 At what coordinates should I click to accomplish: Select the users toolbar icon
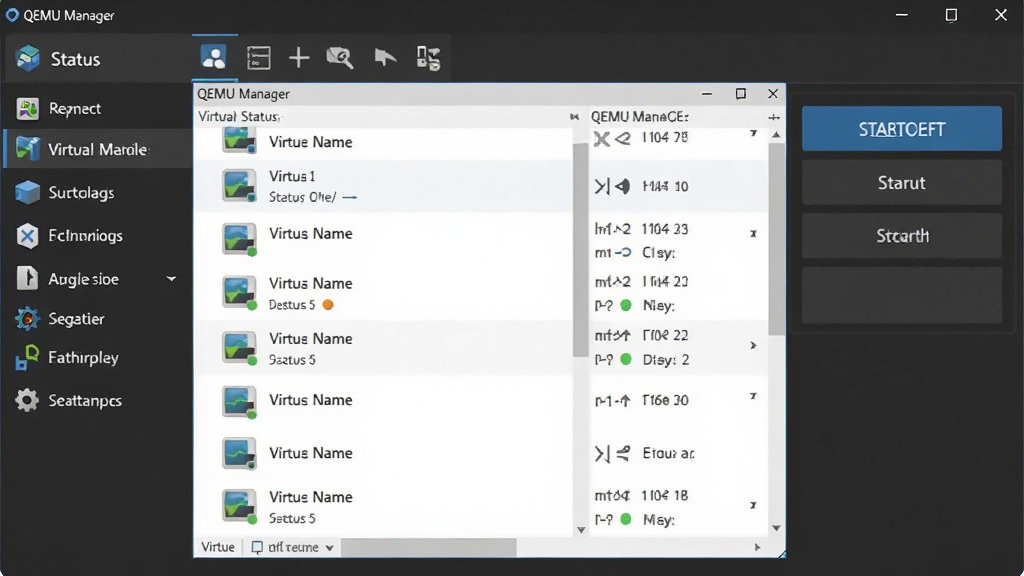click(x=214, y=57)
